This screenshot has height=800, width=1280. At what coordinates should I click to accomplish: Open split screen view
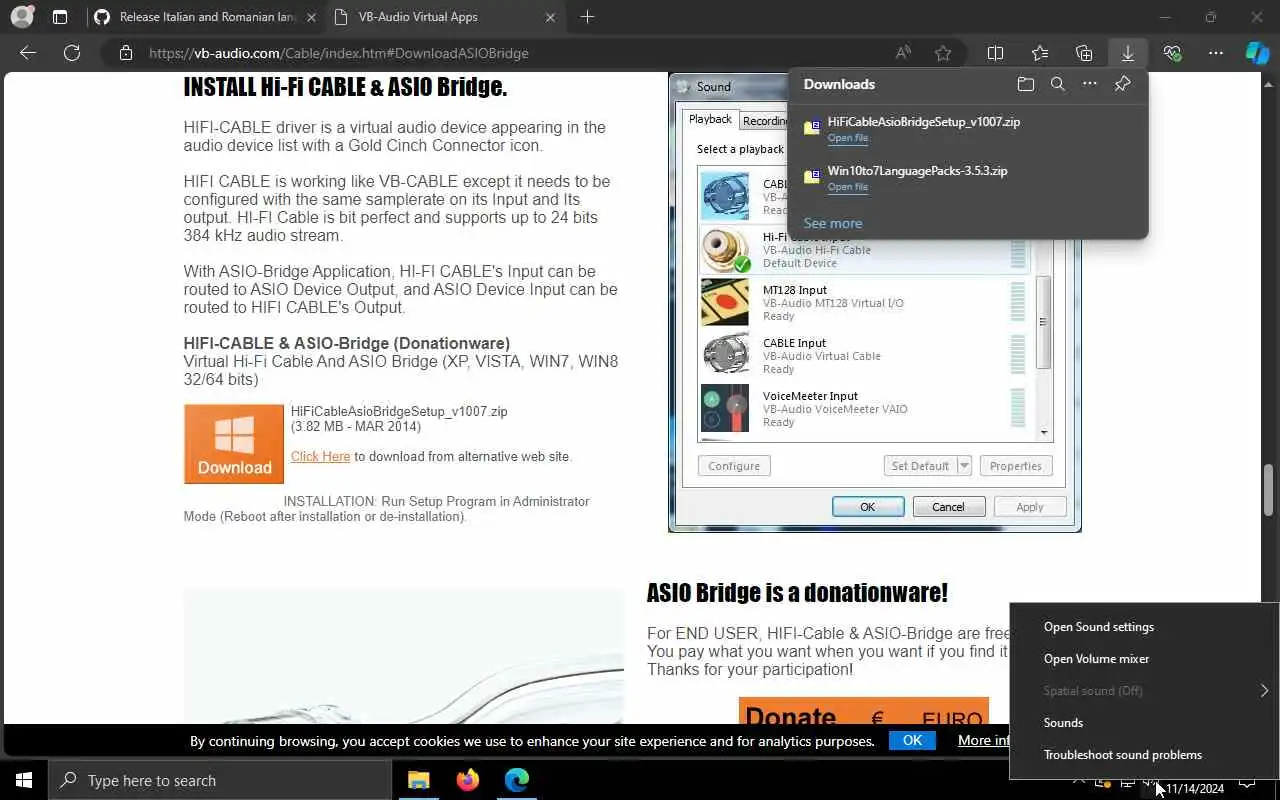coord(996,53)
